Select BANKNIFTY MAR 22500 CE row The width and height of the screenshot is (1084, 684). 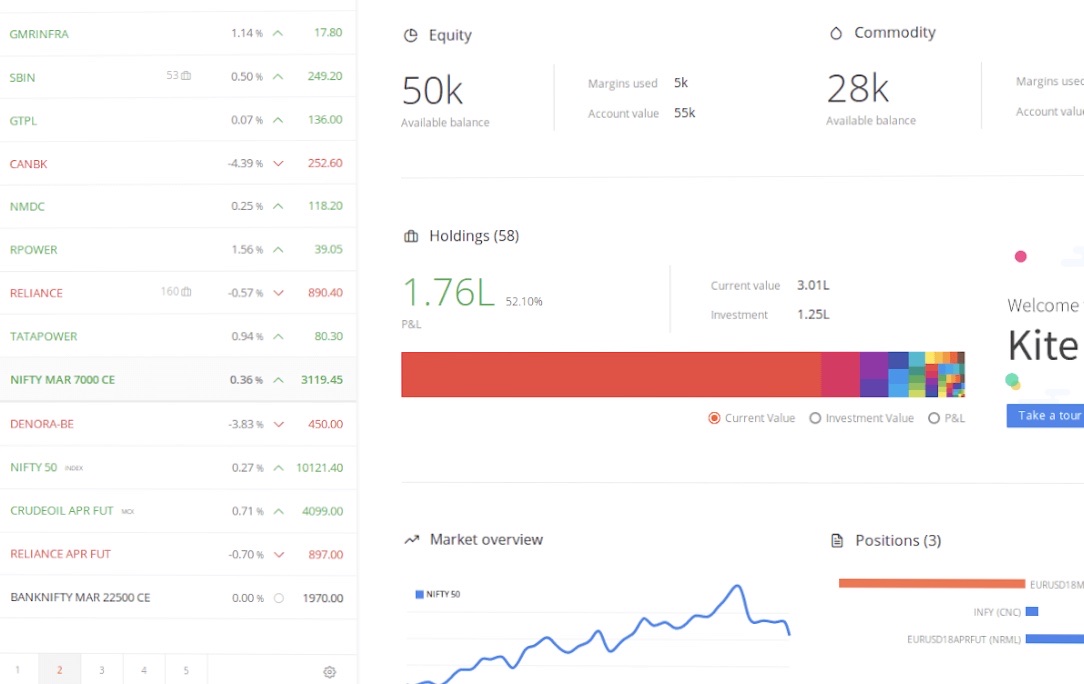pyautogui.click(x=178, y=598)
